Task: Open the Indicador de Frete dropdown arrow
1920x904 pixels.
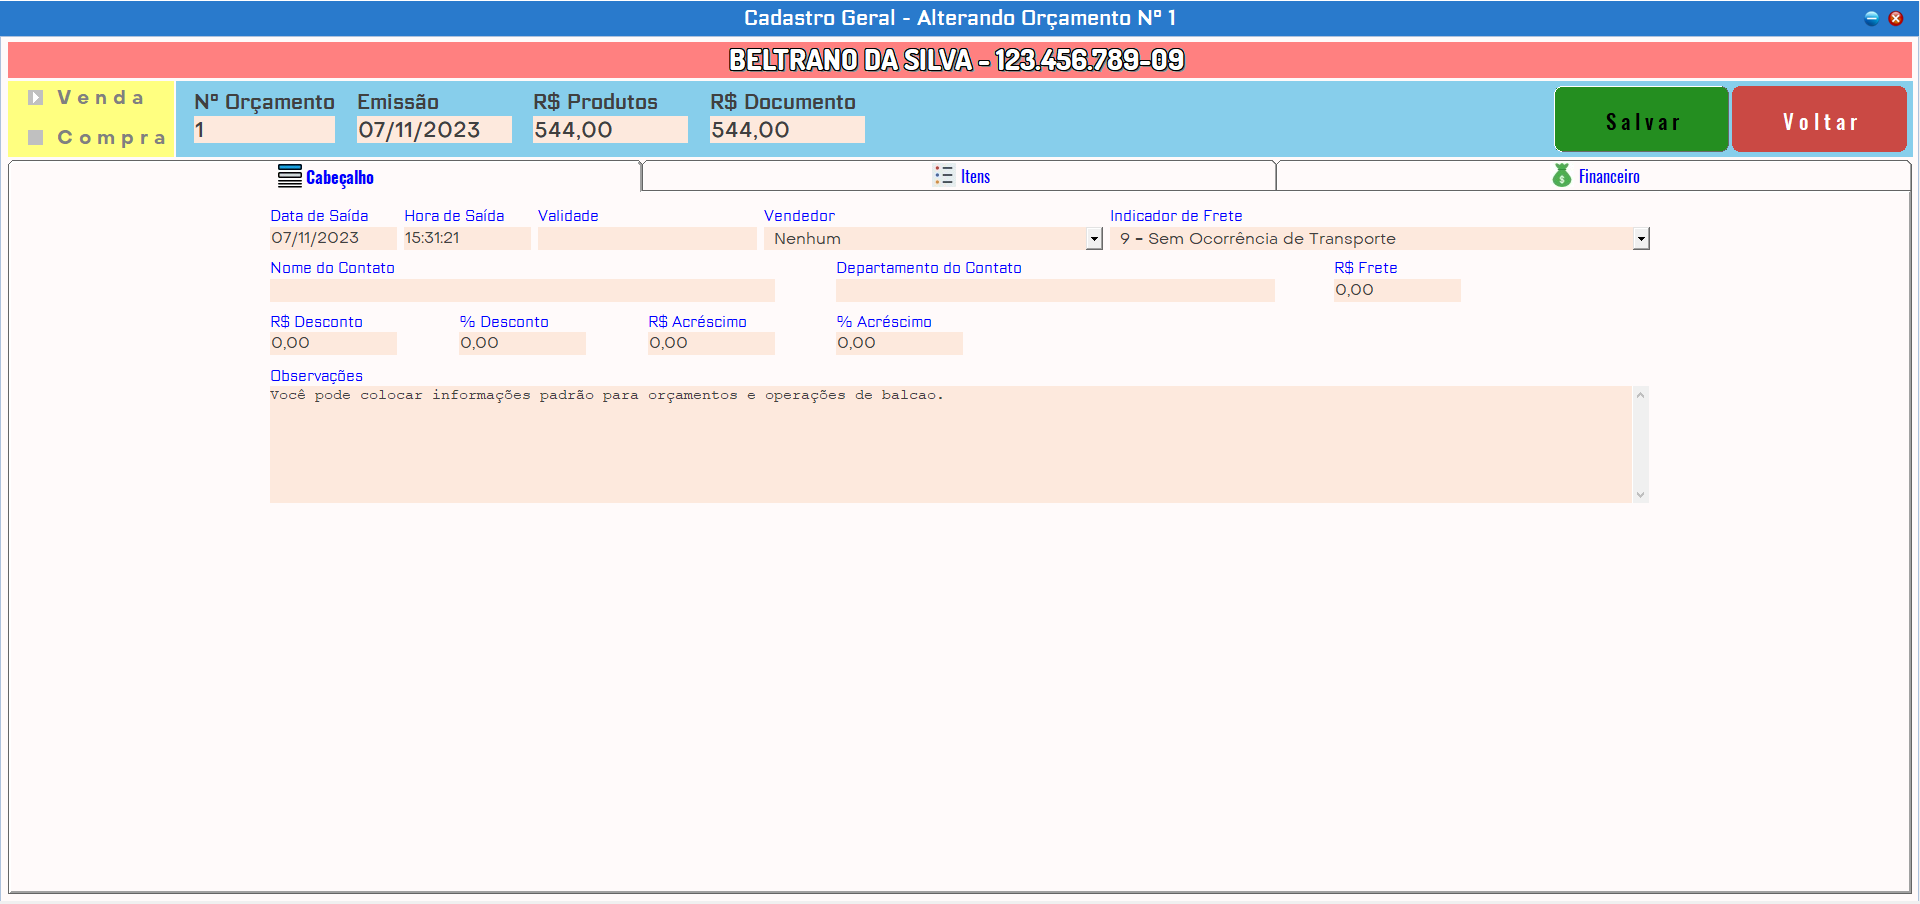Action: pyautogui.click(x=1641, y=239)
